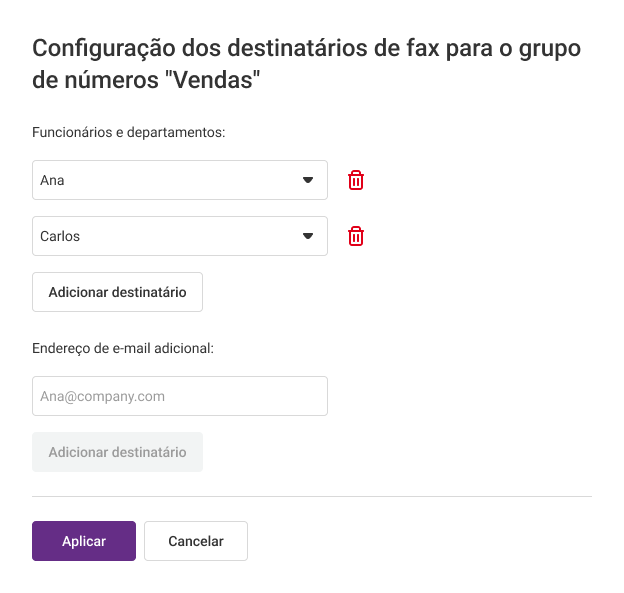Image resolution: width=624 pixels, height=593 pixels.
Task: Select the name Carlos in the second combo box
Action: (x=60, y=236)
